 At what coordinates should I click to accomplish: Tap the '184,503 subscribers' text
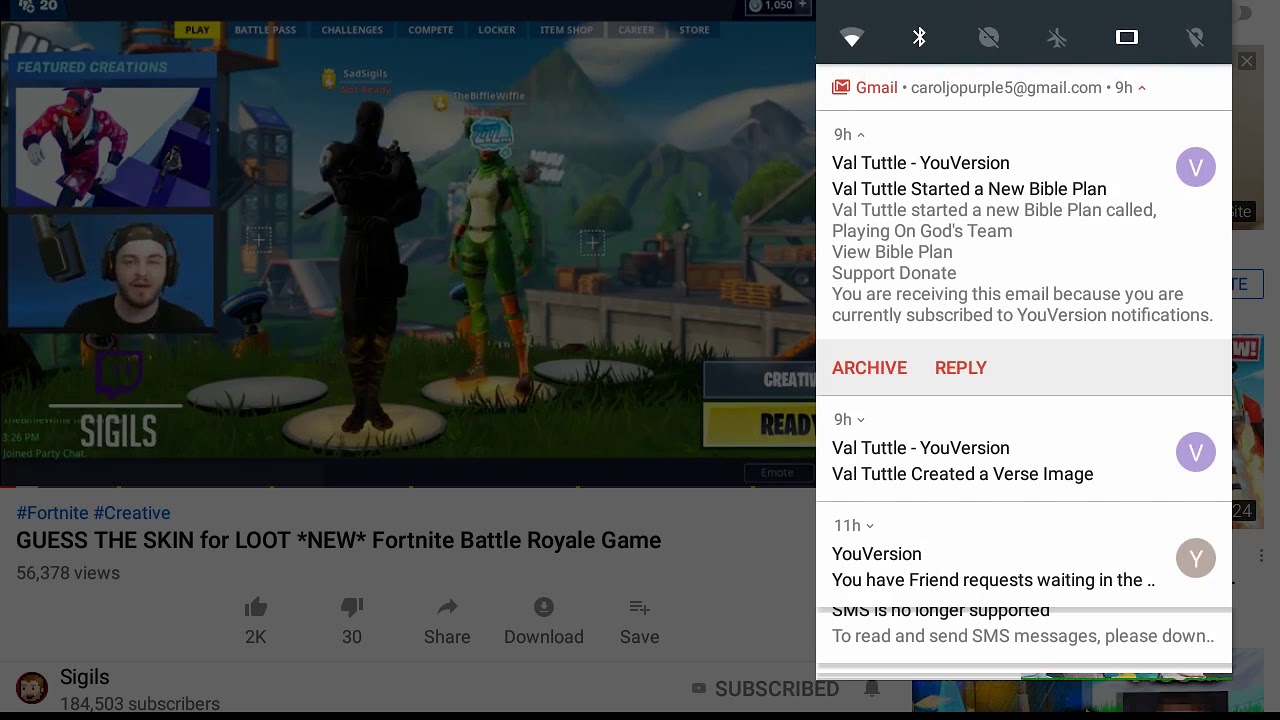click(x=140, y=704)
